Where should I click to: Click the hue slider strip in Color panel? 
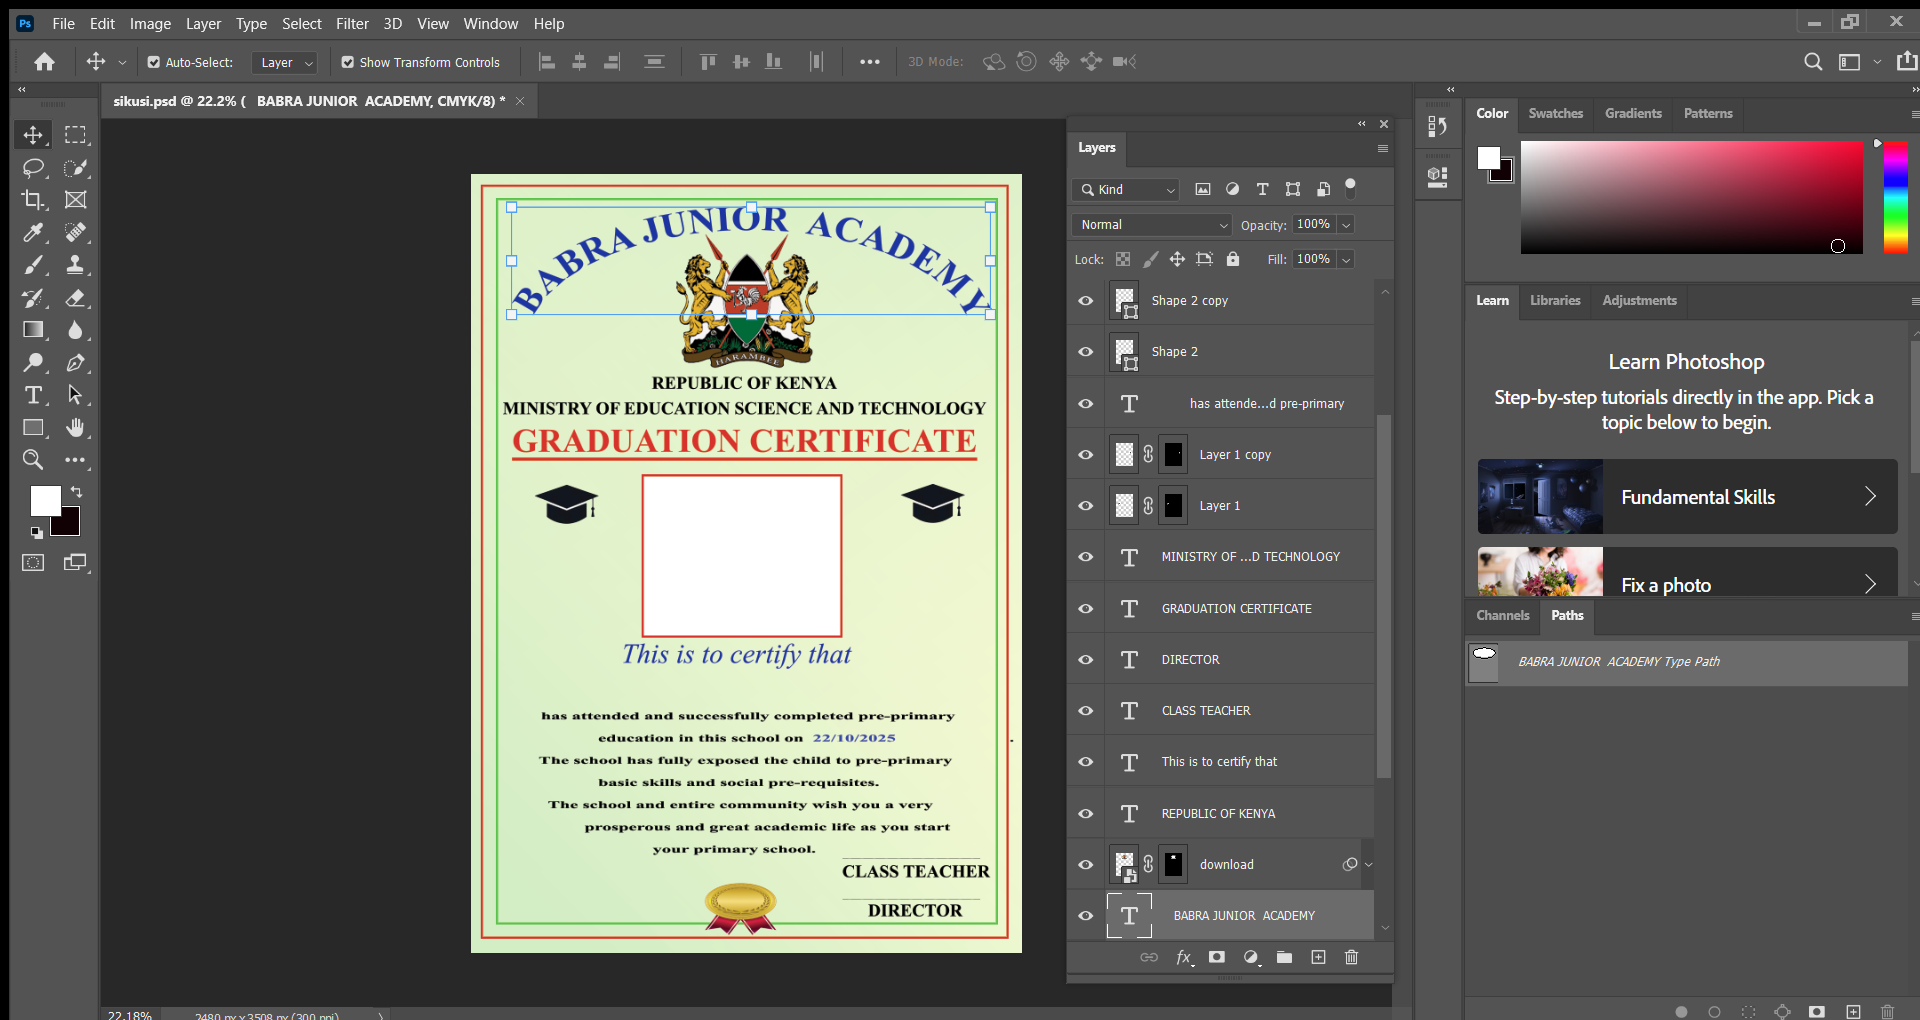click(1895, 197)
